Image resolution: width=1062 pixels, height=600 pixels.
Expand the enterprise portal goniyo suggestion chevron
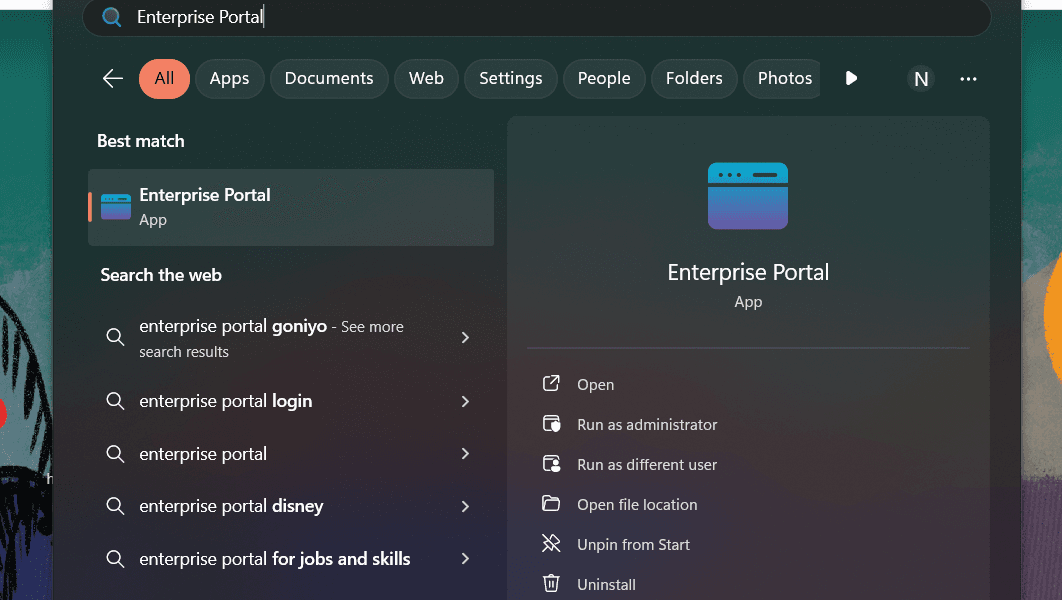465,337
